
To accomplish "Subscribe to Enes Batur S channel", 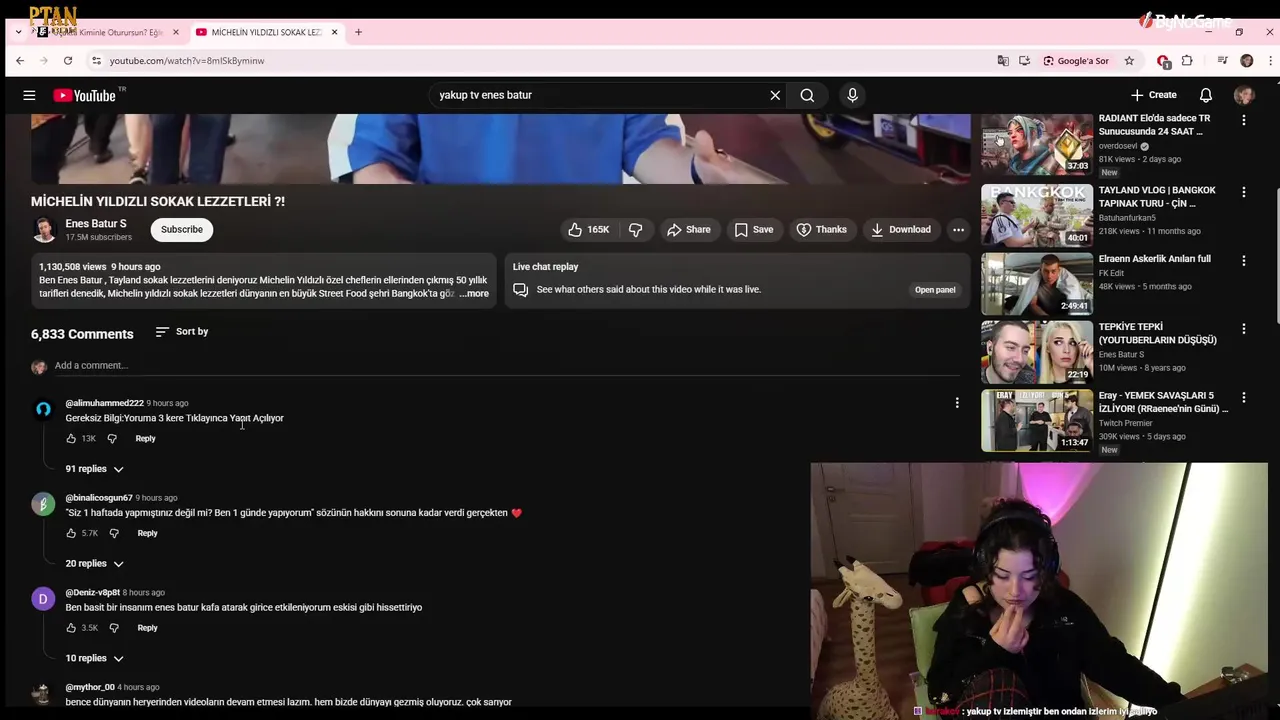I will coord(182,230).
